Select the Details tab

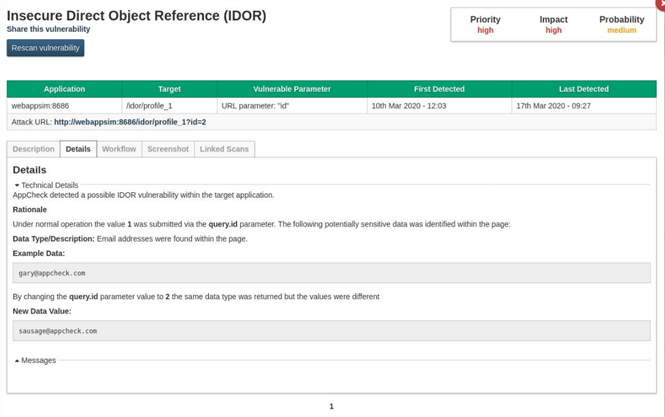pyautogui.click(x=78, y=149)
